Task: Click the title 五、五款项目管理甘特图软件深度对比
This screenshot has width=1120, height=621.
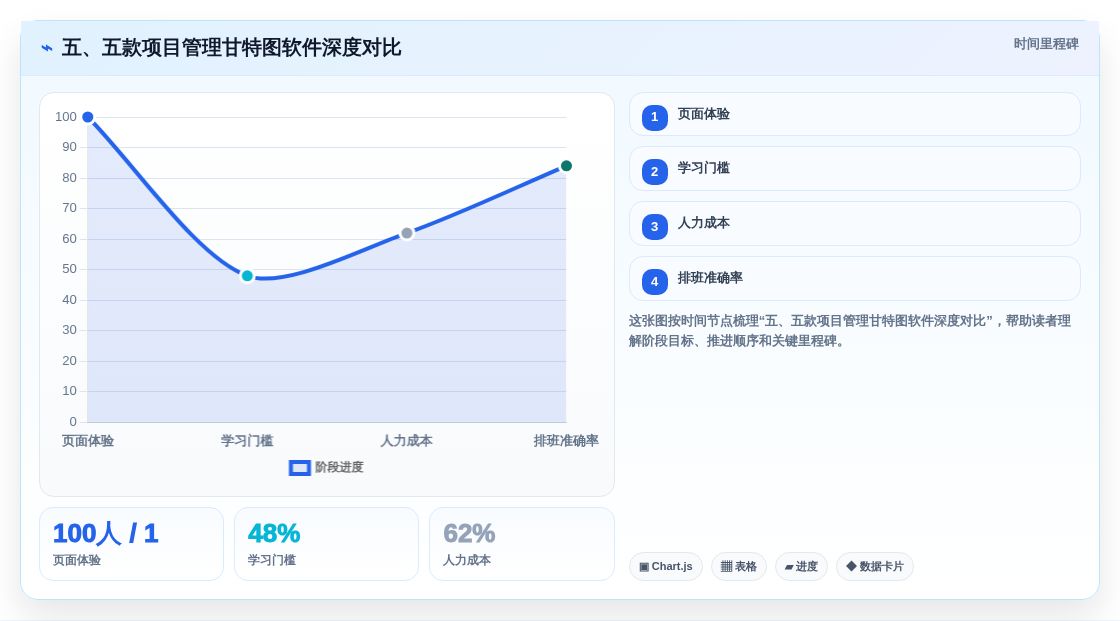Action: click(231, 48)
